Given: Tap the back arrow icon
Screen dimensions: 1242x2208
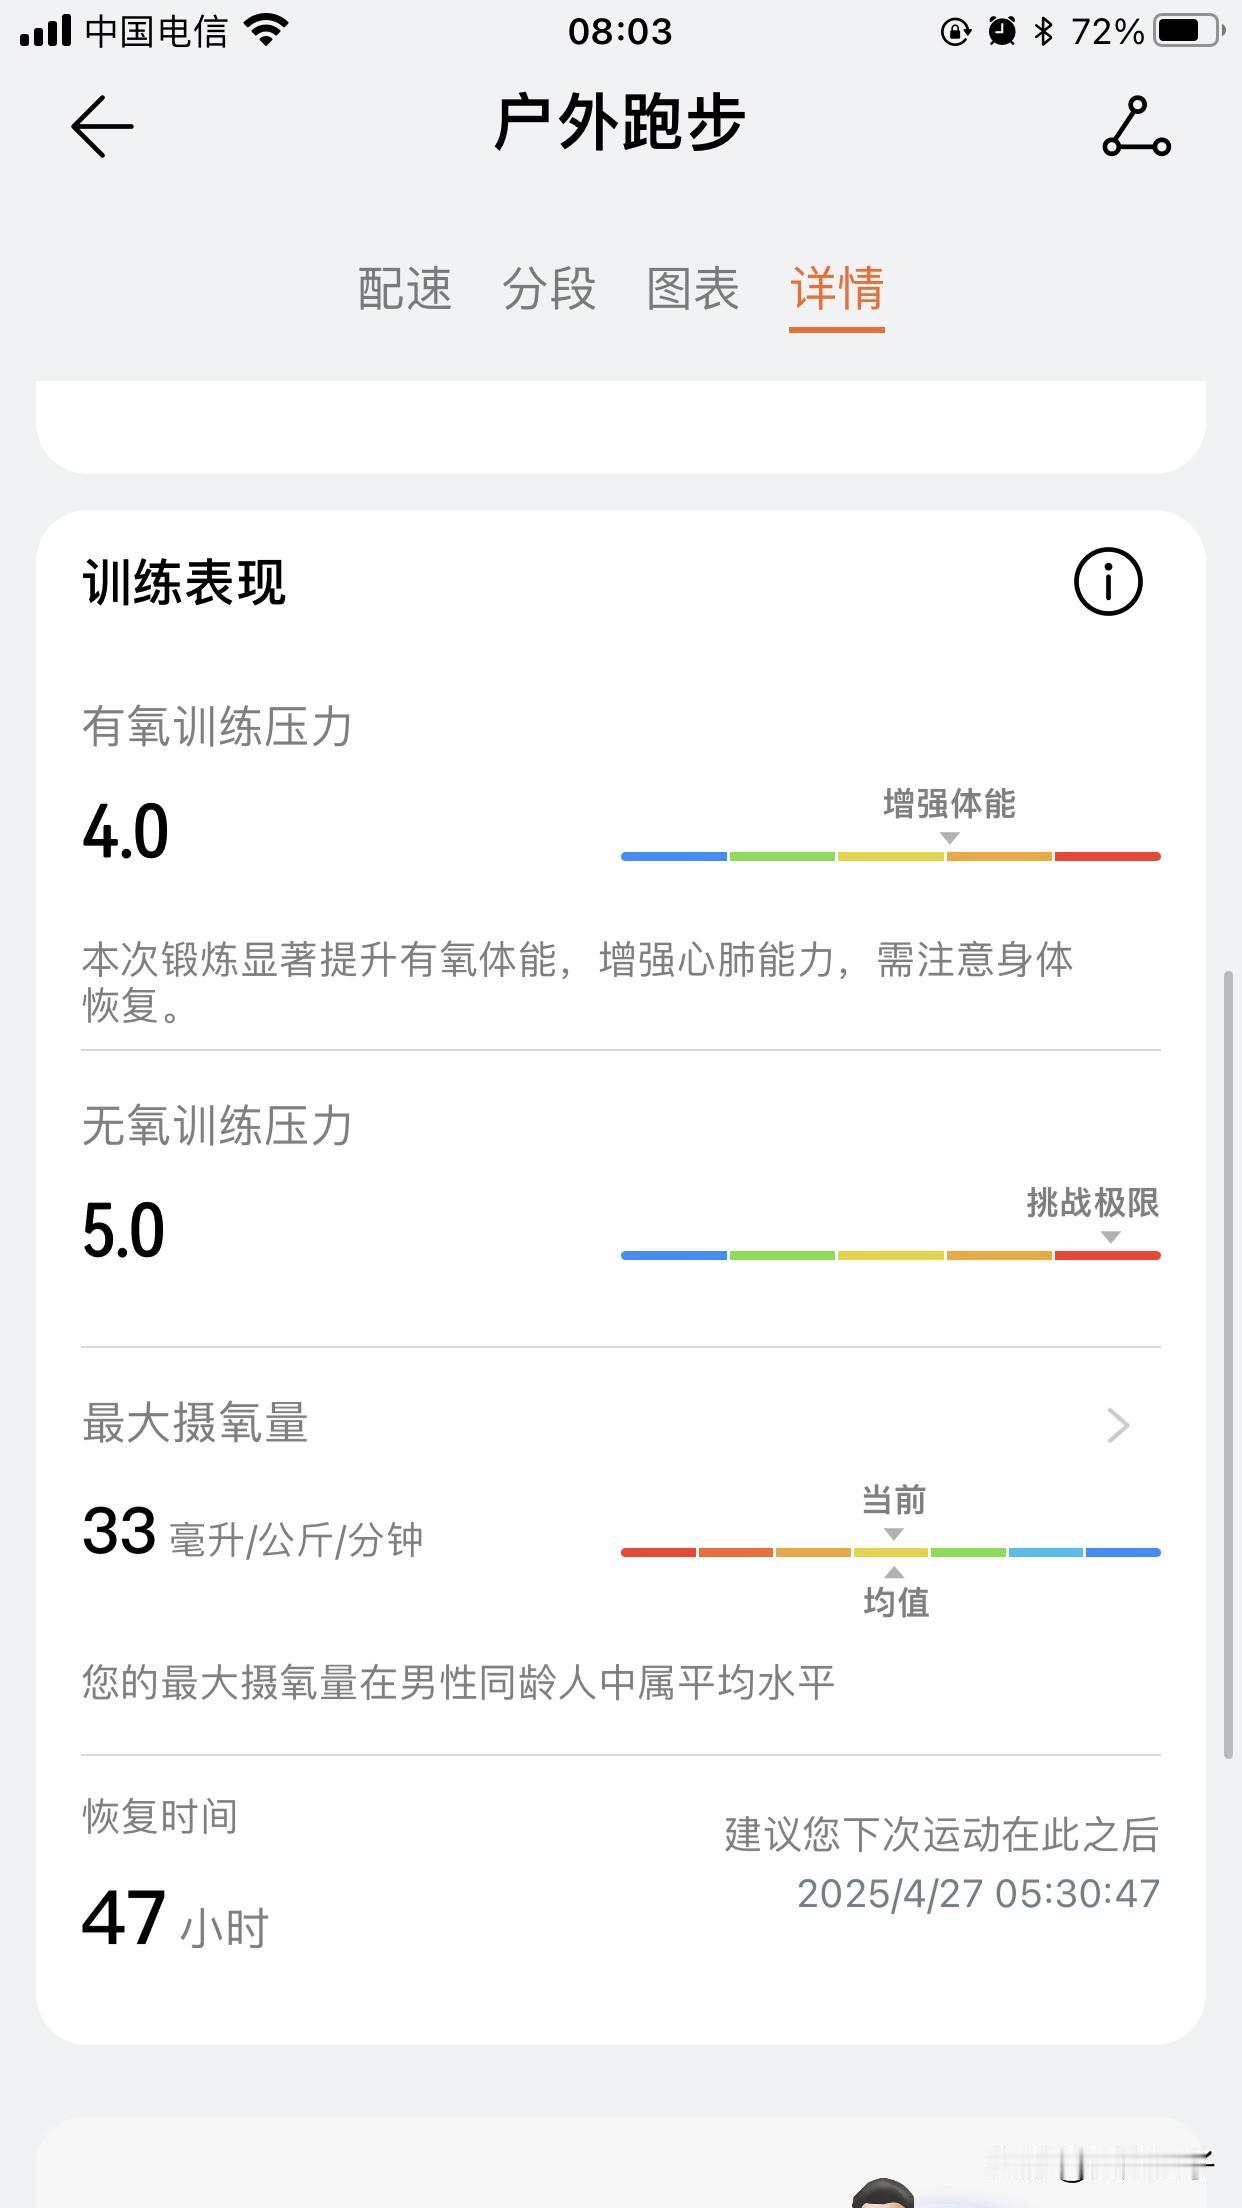Looking at the screenshot, I should [x=102, y=126].
